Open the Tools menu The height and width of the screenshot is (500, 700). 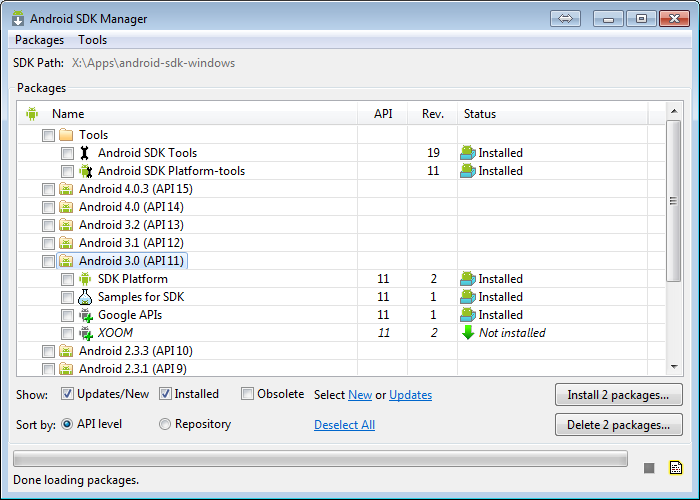pyautogui.click(x=93, y=40)
